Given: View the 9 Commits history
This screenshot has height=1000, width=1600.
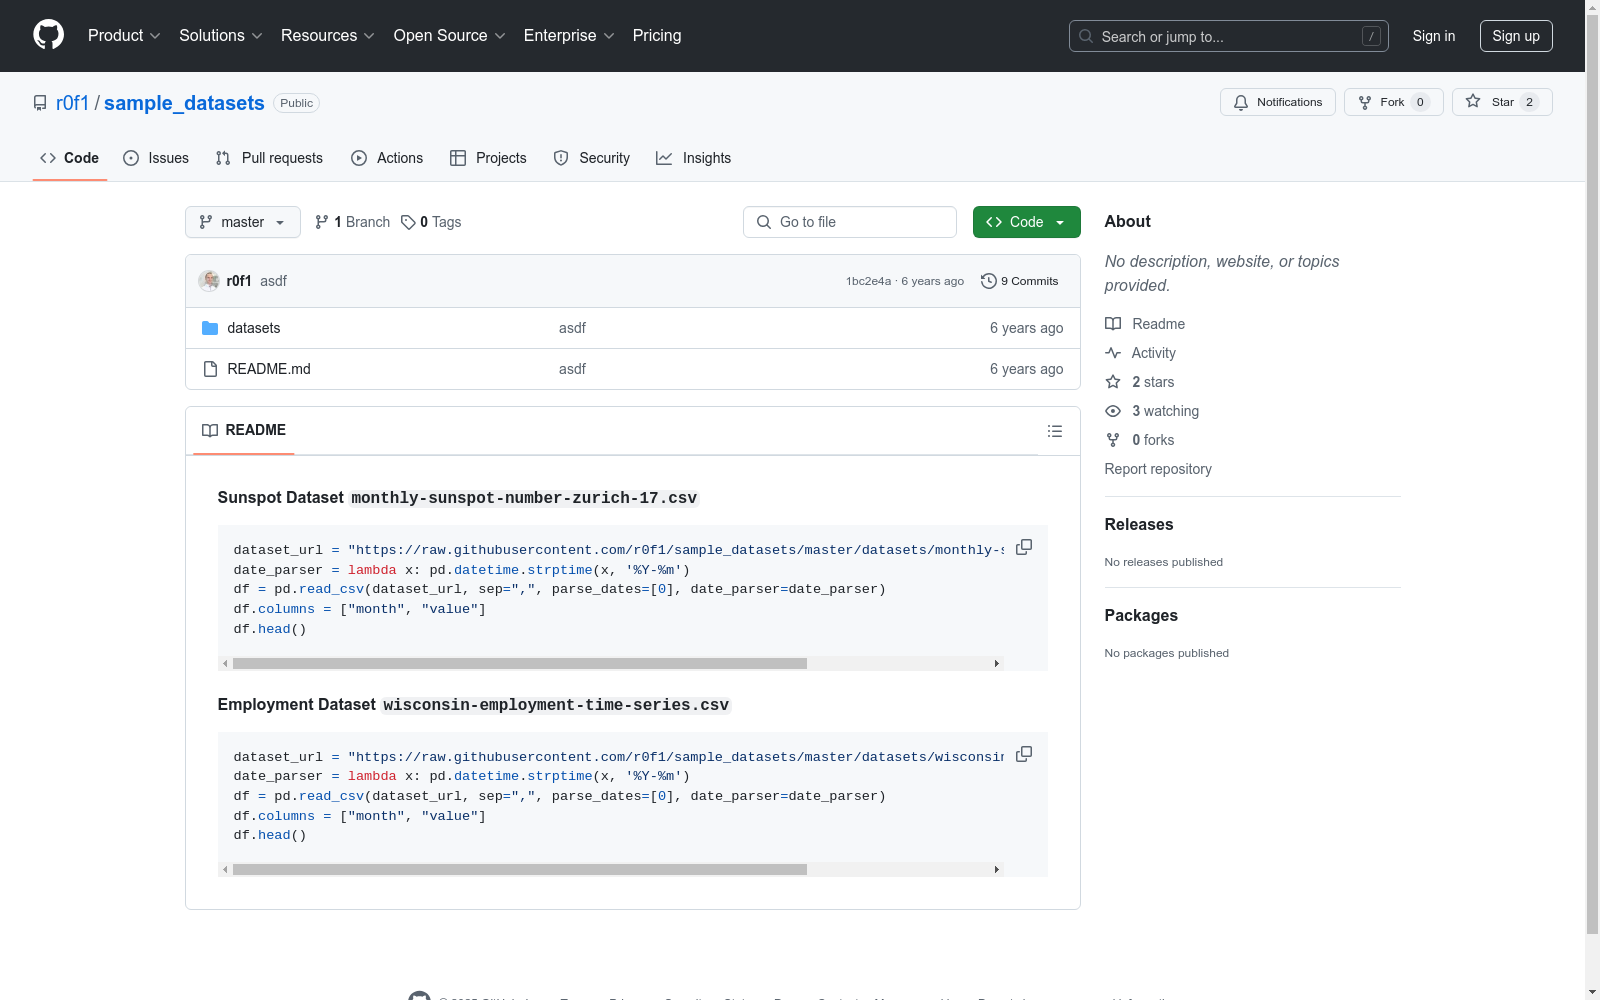Looking at the screenshot, I should click(1020, 281).
